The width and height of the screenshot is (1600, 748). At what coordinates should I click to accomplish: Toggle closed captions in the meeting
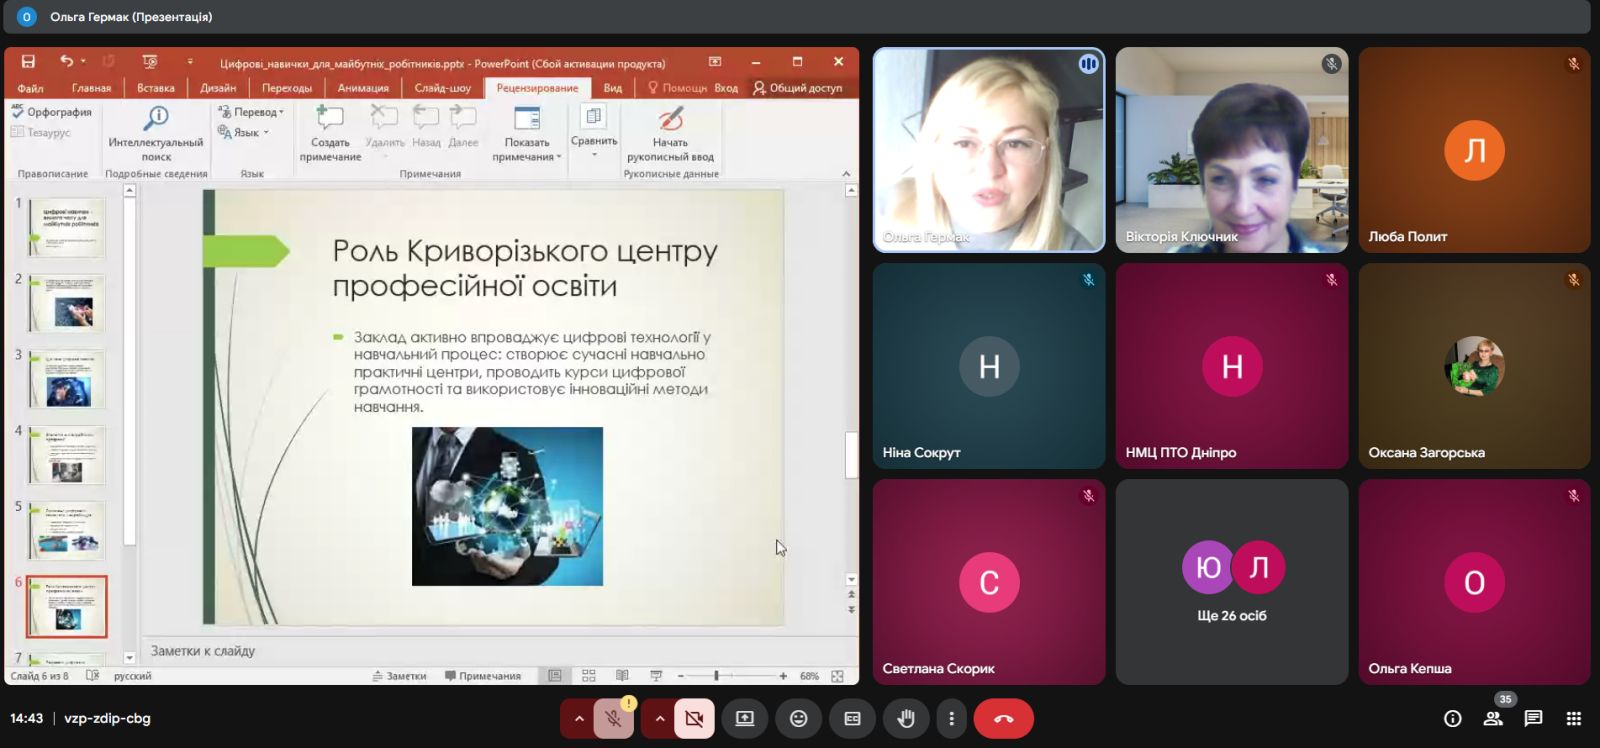tap(852, 718)
